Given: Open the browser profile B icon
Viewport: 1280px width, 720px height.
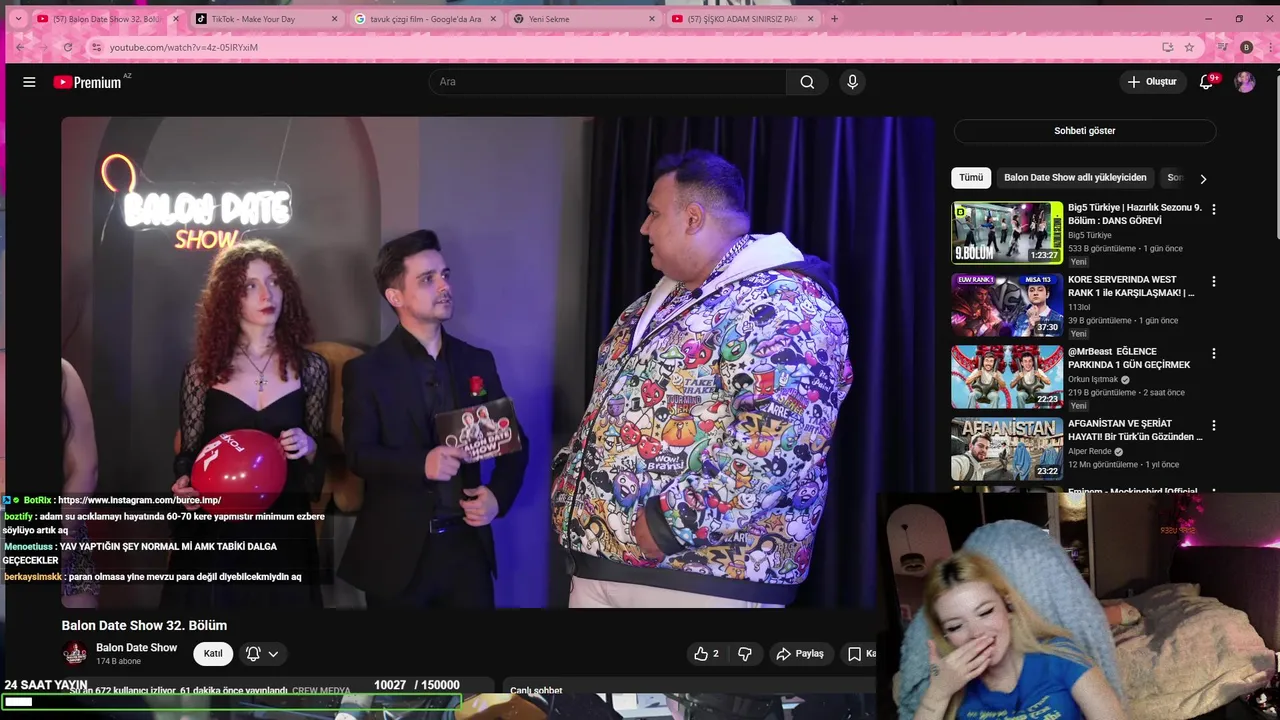Looking at the screenshot, I should 1246,47.
